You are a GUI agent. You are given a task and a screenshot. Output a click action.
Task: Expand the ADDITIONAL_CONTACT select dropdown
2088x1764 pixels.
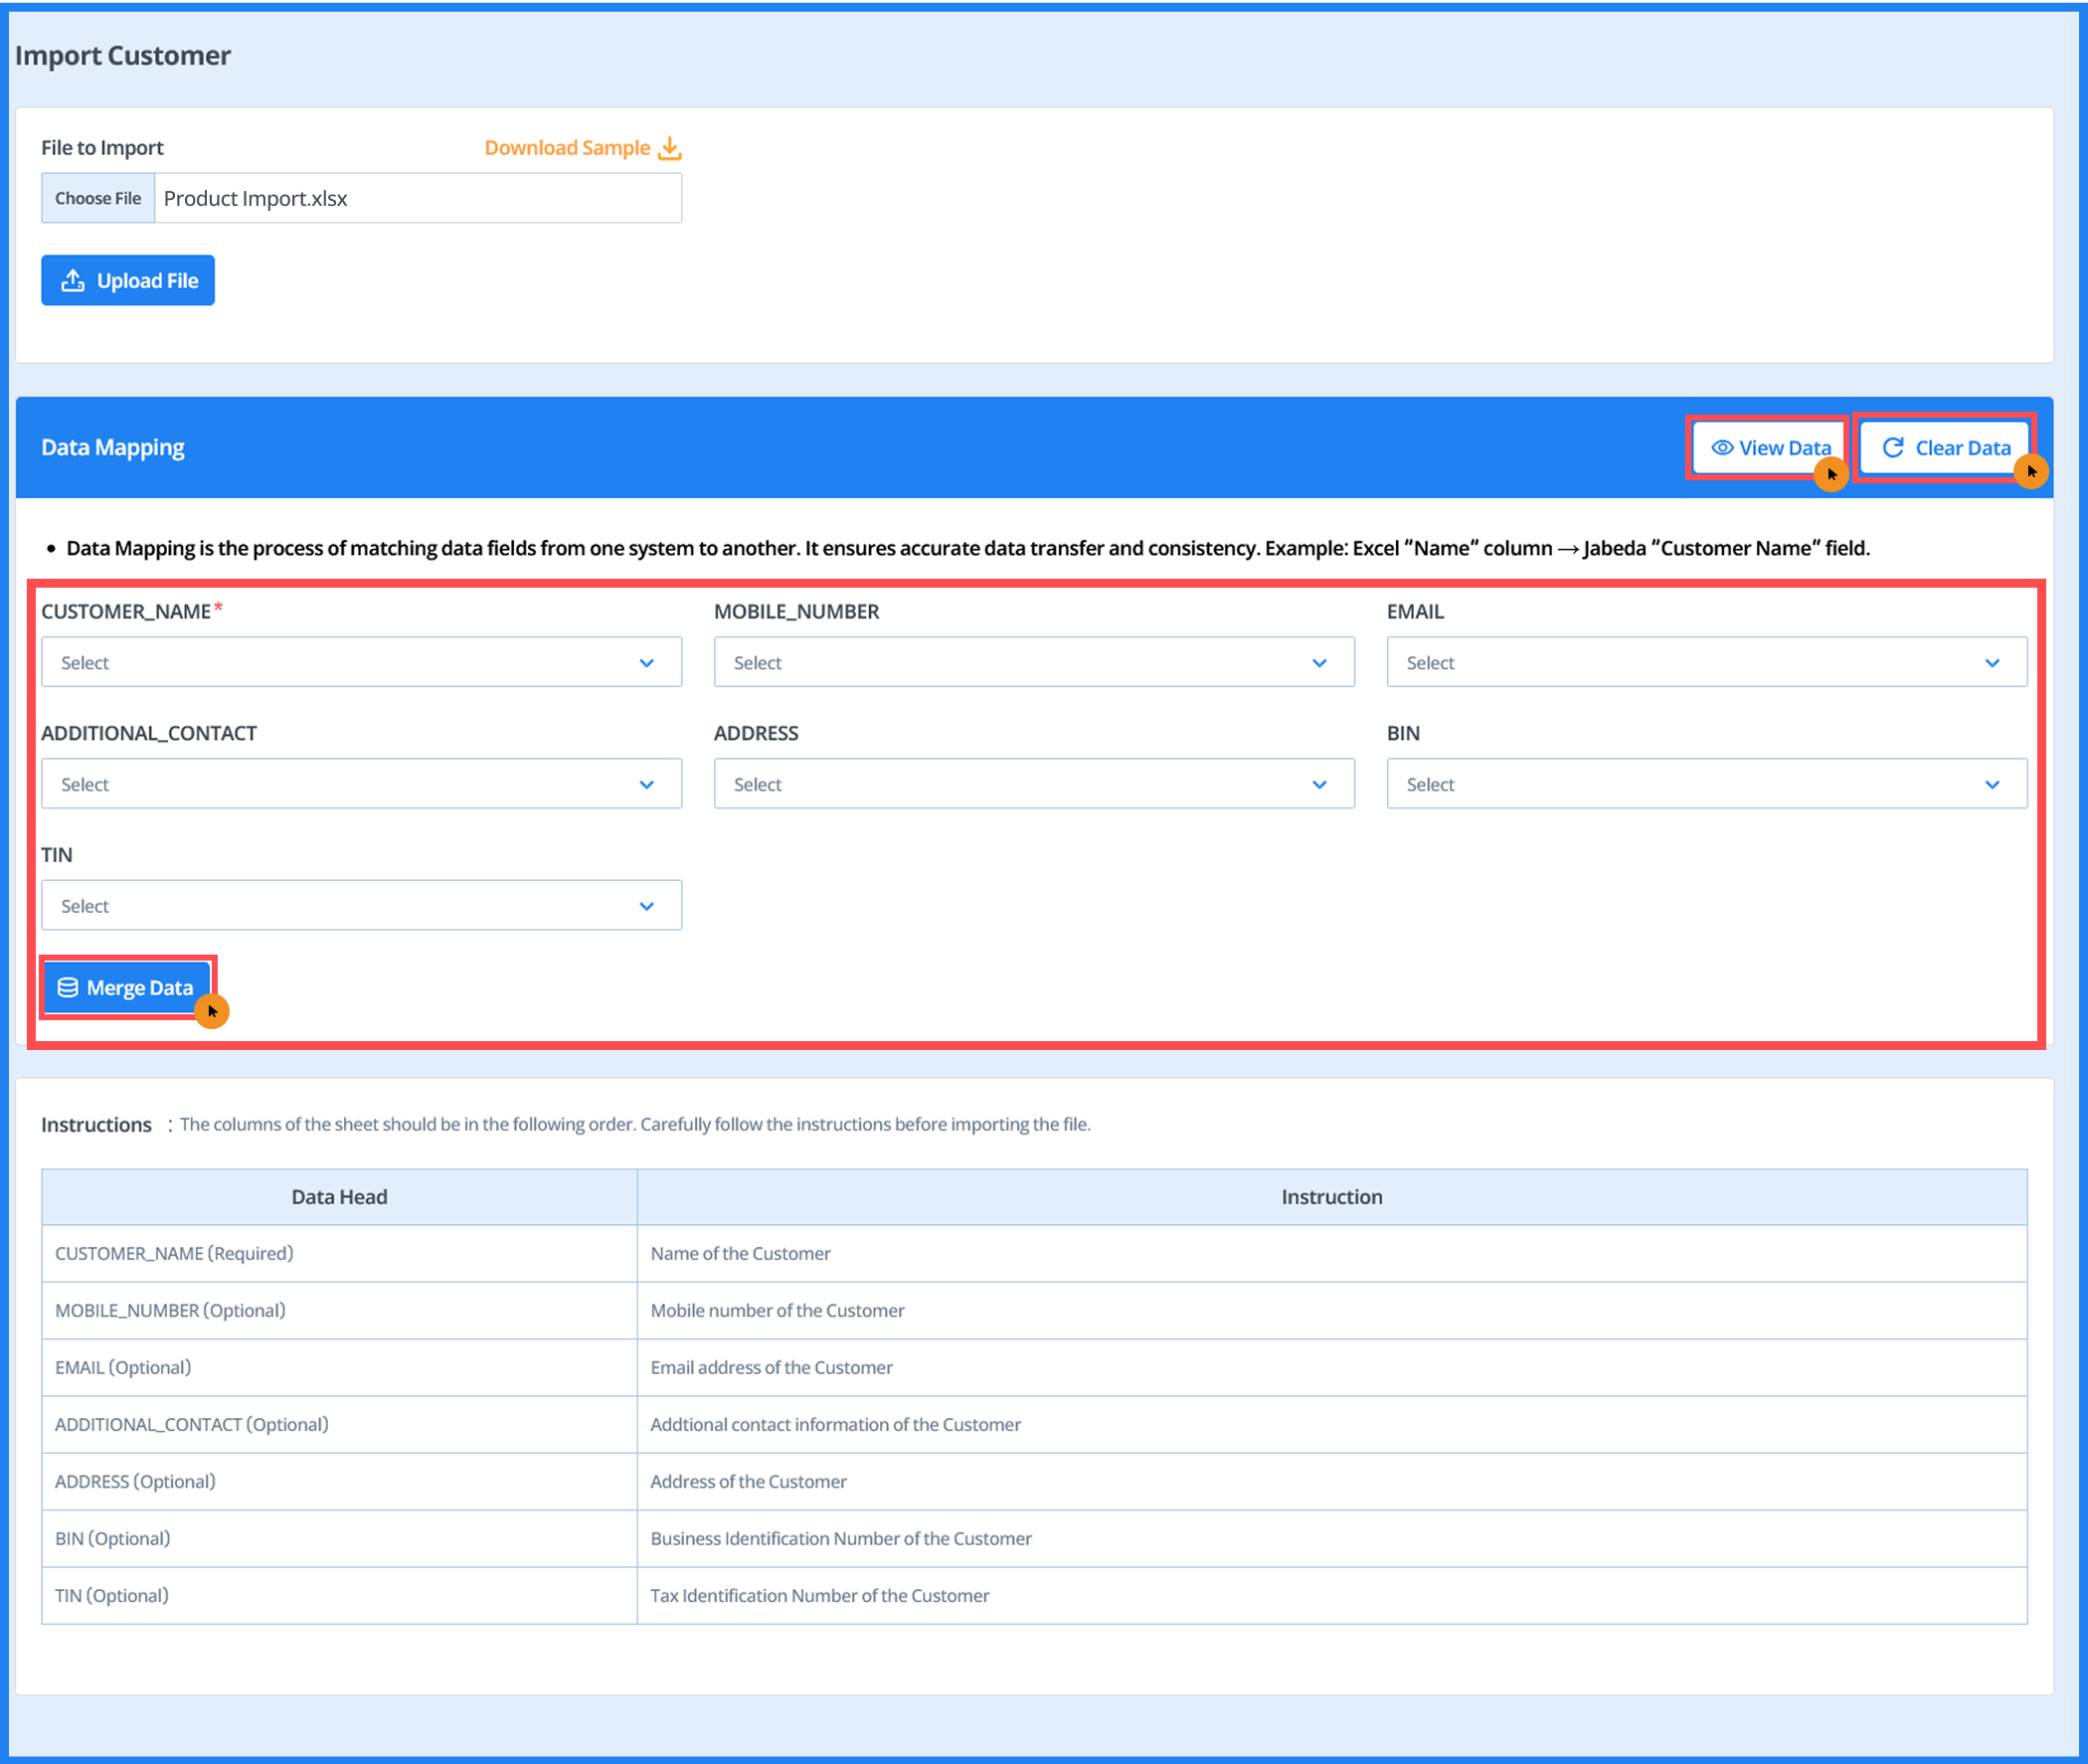361,784
